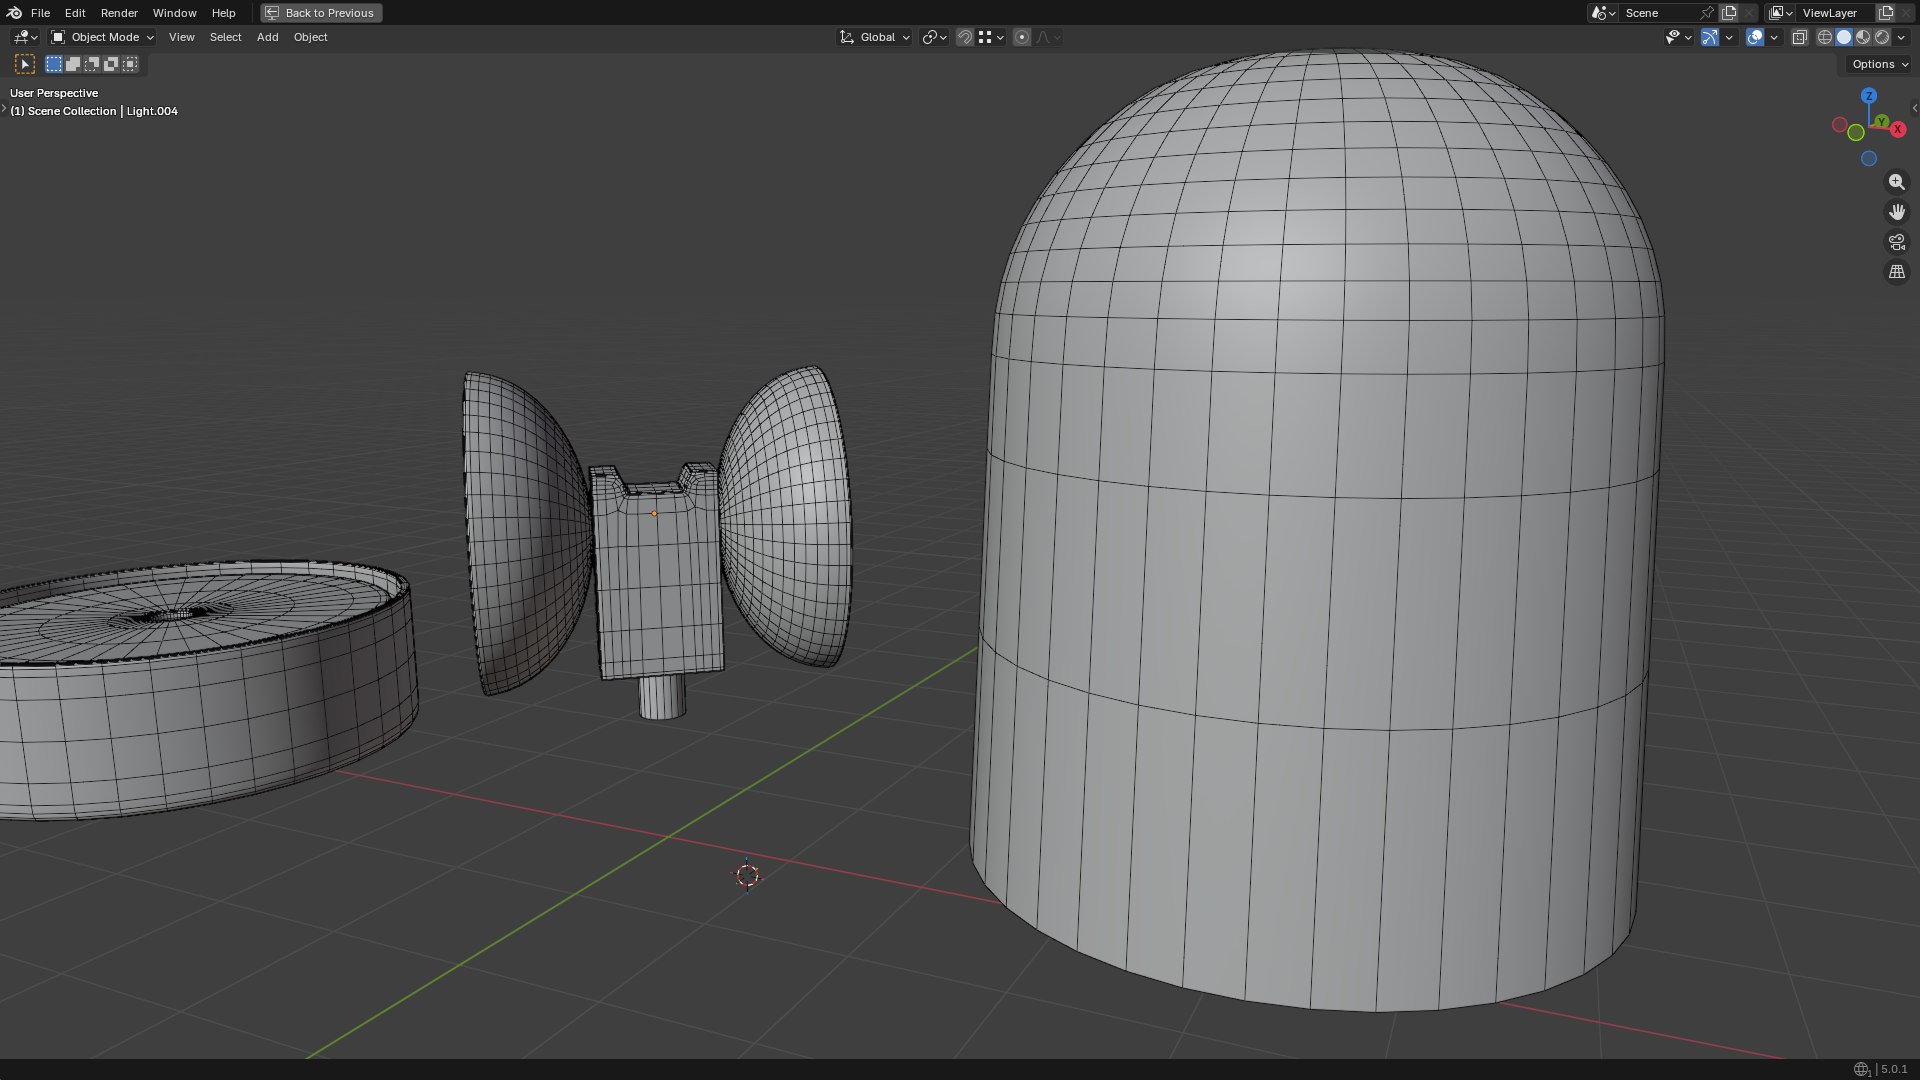The width and height of the screenshot is (1920, 1080).
Task: Toggle proportional editing
Action: (x=1021, y=37)
